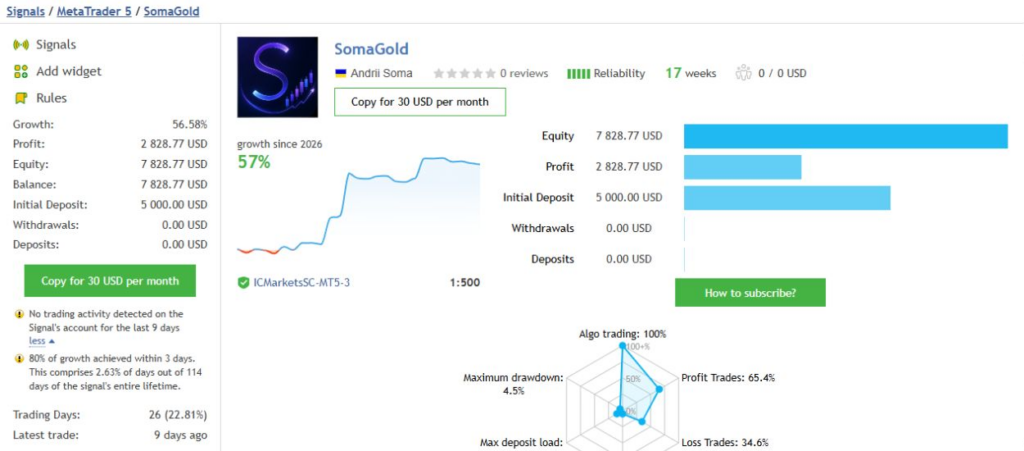Click Latest trade 9 days ago value
This screenshot has width=1024, height=451.
[181, 435]
